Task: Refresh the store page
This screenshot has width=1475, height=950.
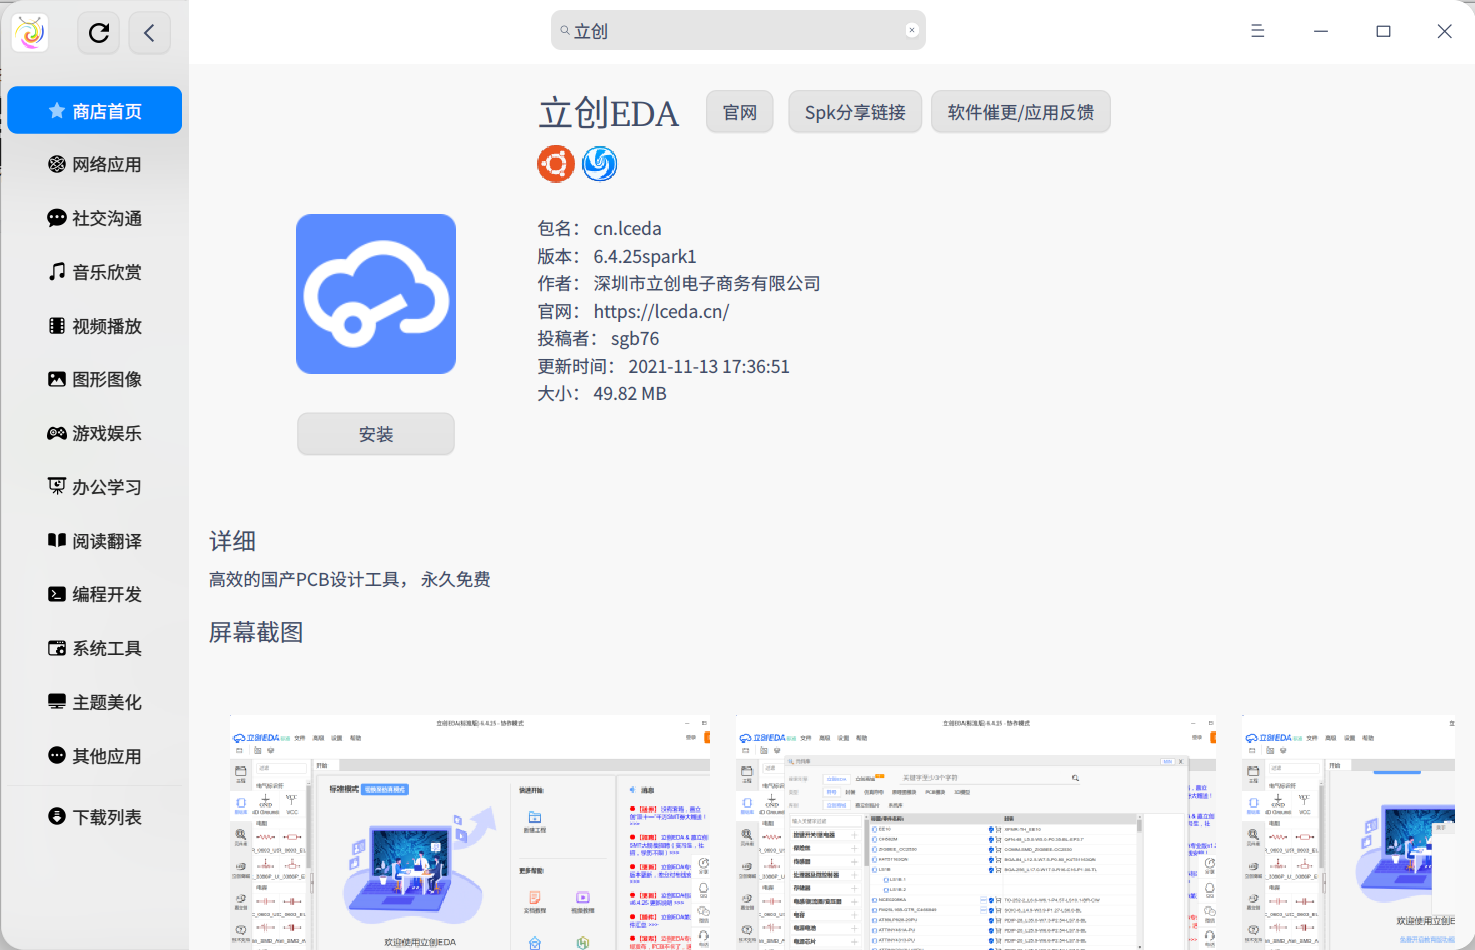Action: pyautogui.click(x=98, y=32)
